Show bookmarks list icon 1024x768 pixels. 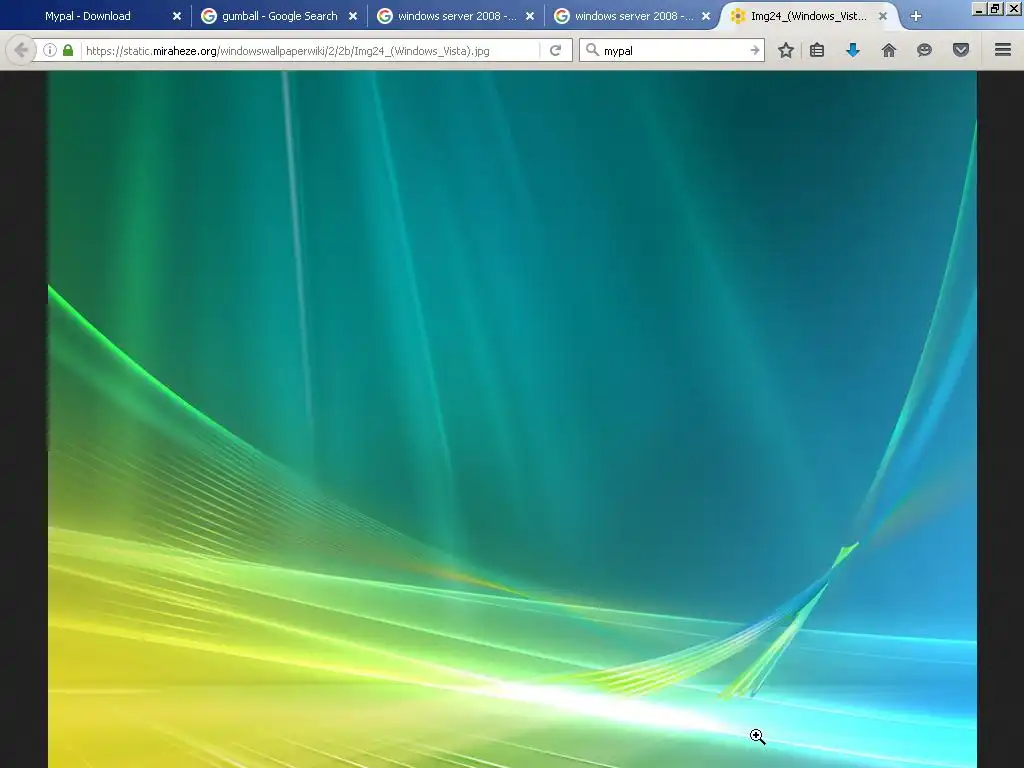[817, 50]
